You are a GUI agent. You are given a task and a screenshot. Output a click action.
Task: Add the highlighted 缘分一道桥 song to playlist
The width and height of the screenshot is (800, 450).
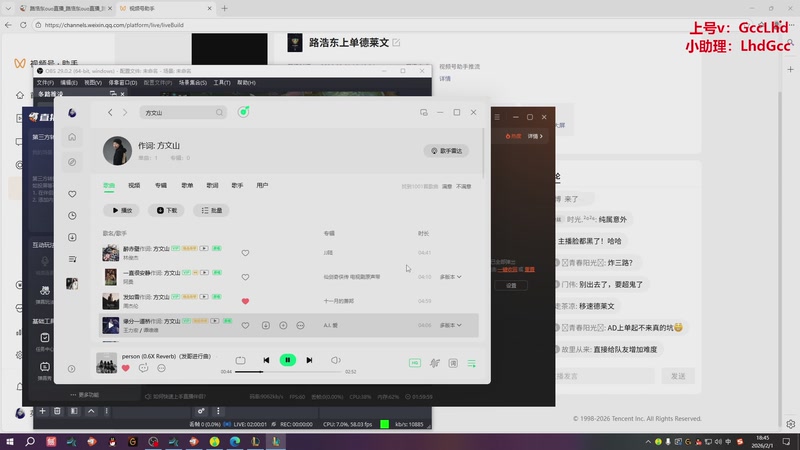283,325
